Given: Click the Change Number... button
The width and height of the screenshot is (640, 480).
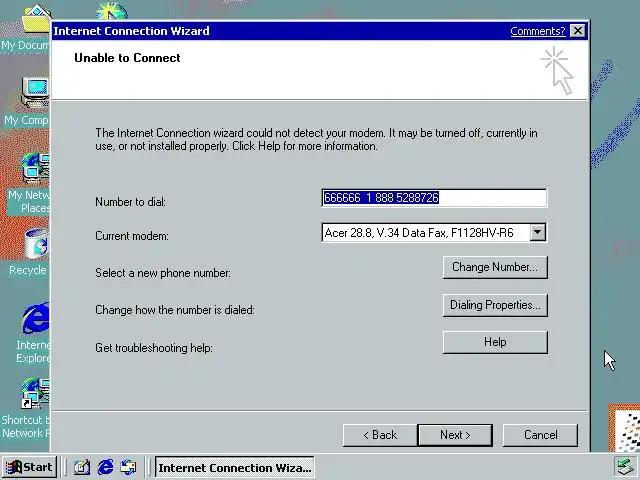Looking at the screenshot, I should coord(495,267).
